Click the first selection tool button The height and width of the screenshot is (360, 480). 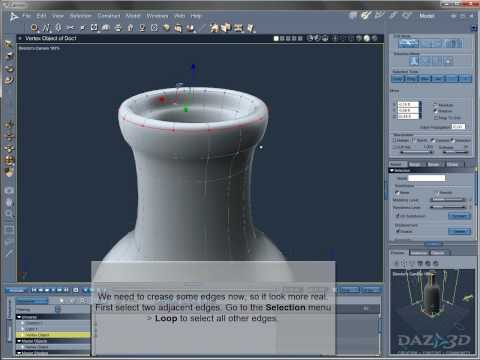[397, 79]
